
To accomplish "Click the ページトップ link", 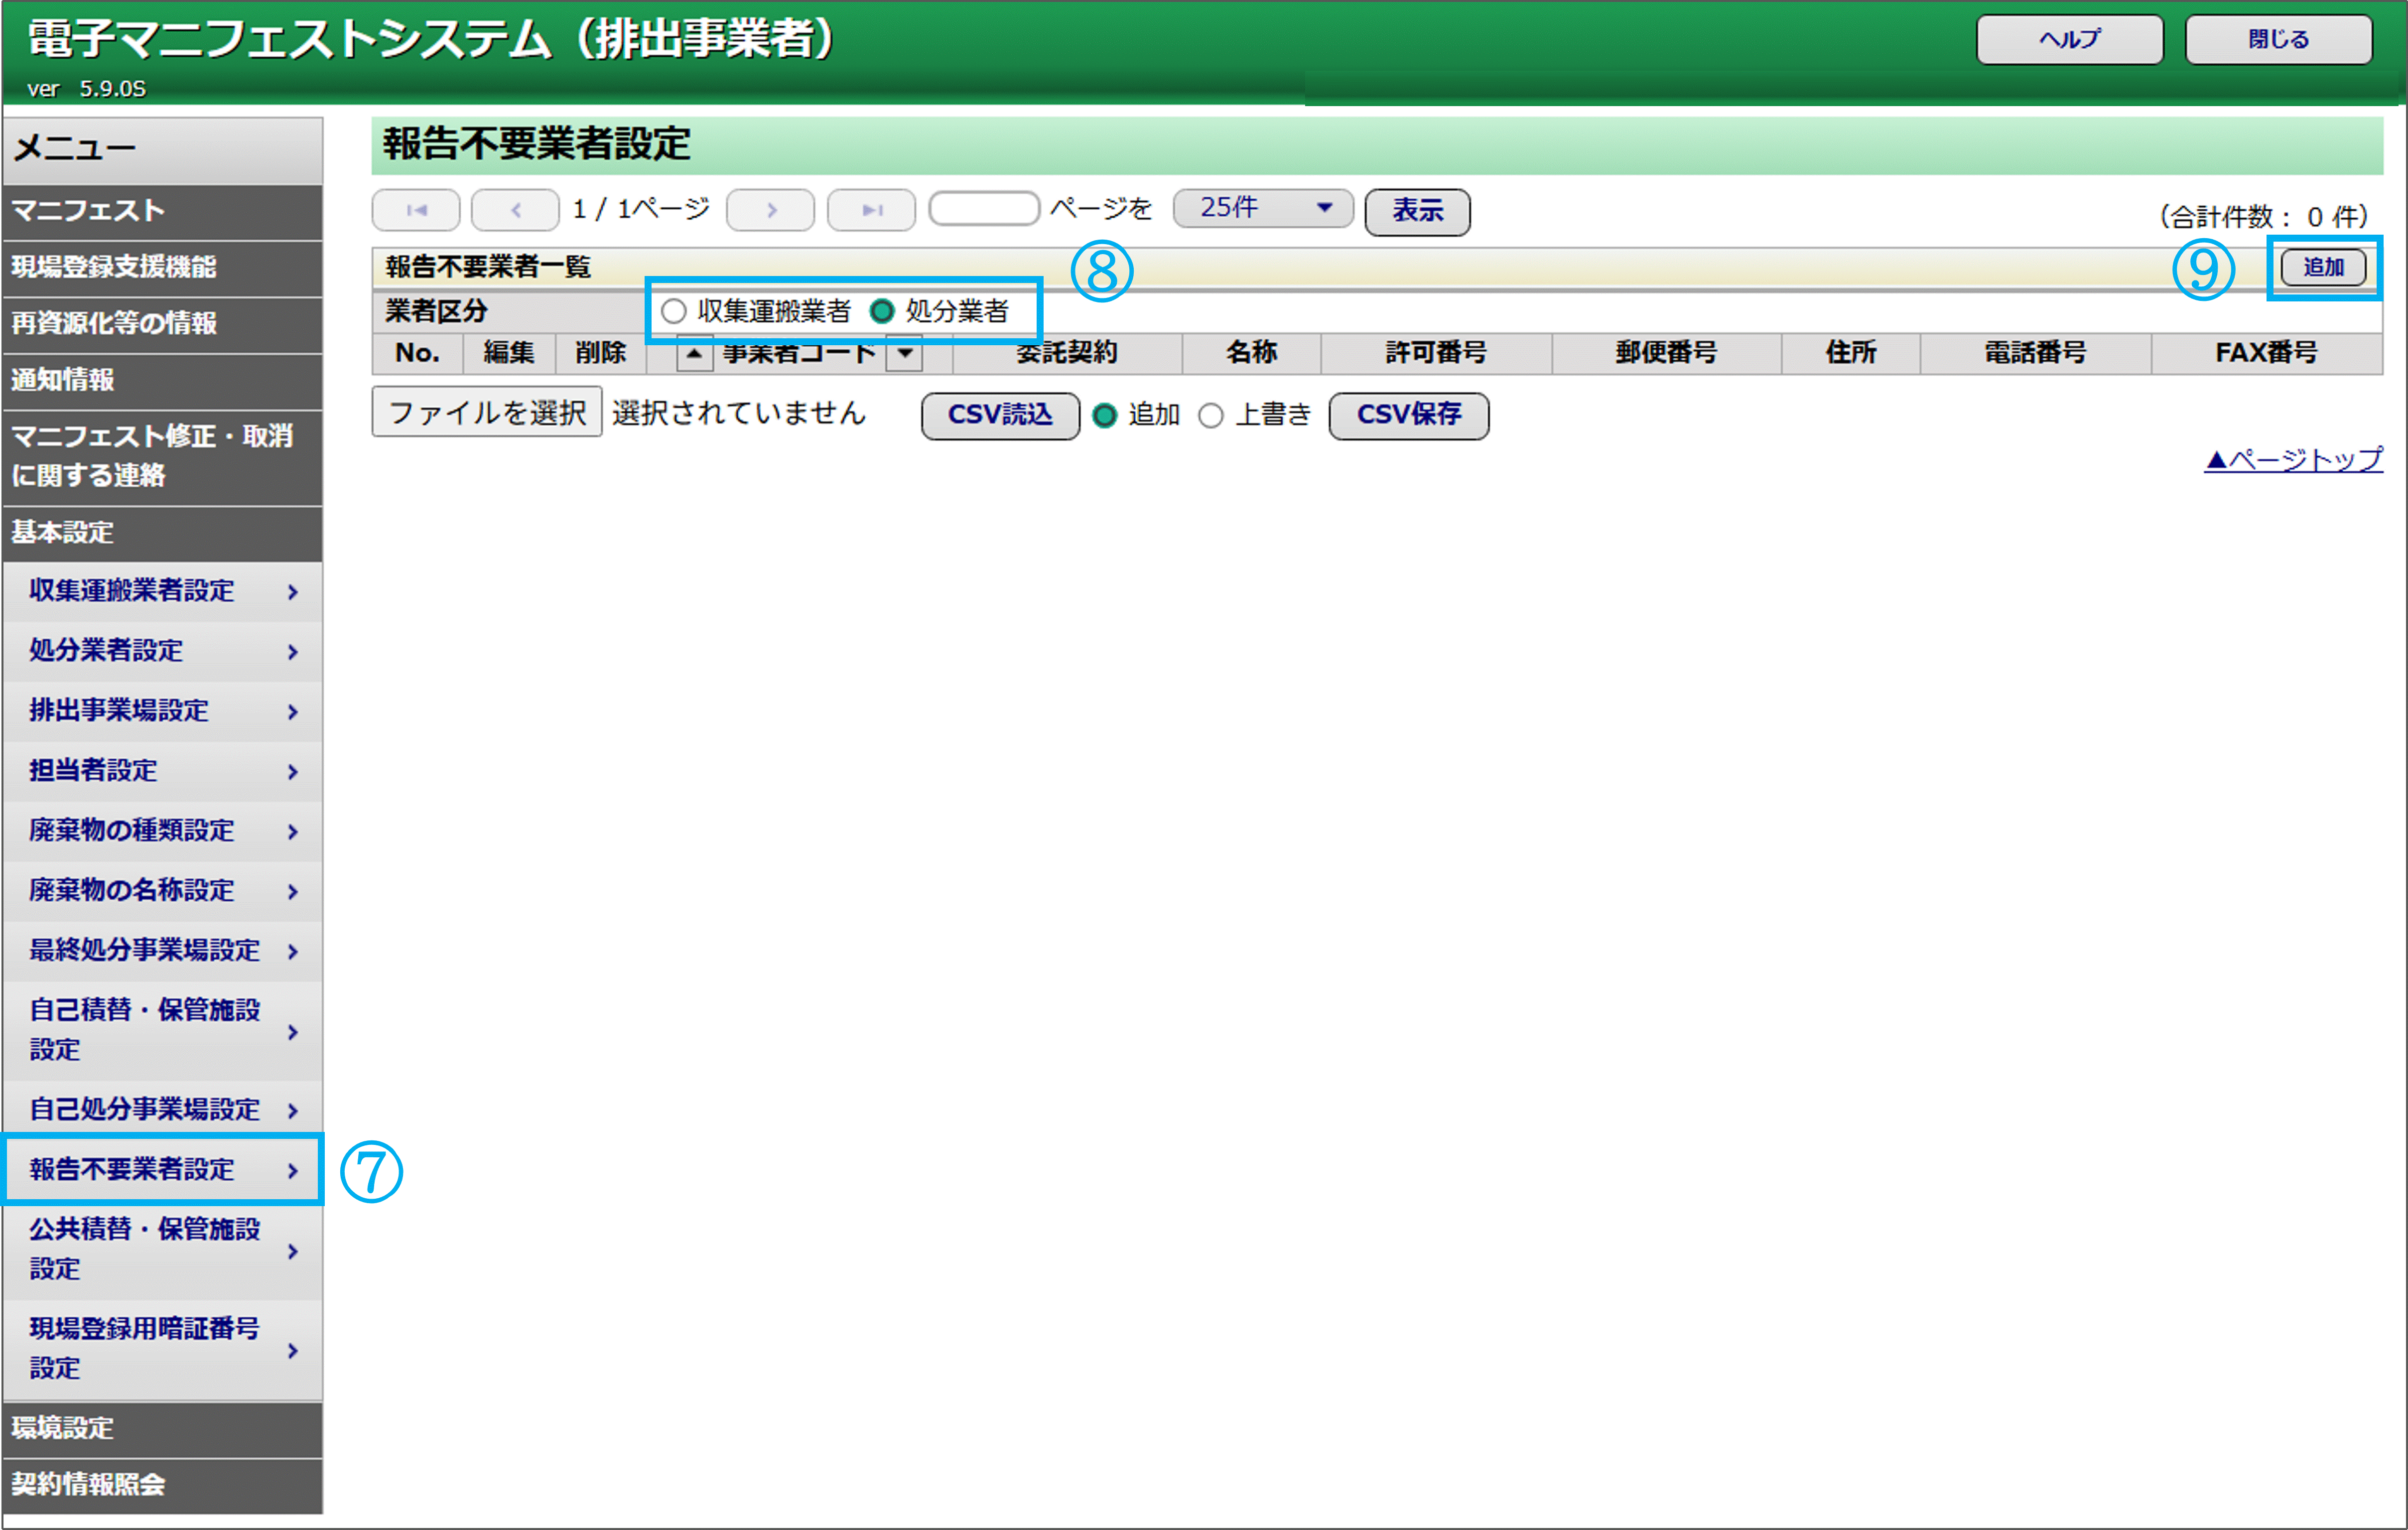I will click(x=2293, y=460).
